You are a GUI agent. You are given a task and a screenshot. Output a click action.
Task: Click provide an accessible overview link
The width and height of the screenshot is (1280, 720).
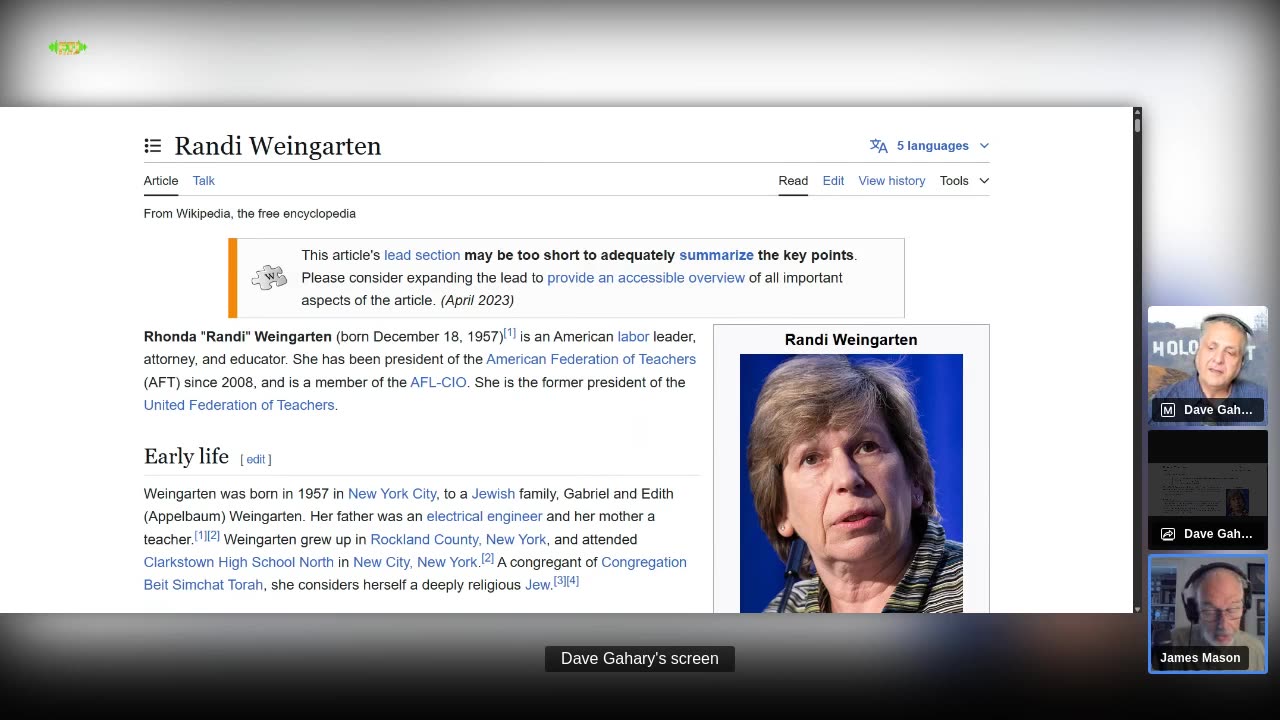646,278
